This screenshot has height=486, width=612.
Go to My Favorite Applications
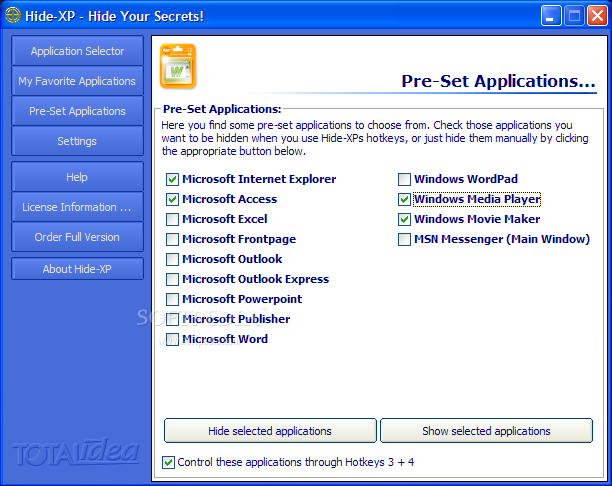coord(77,81)
